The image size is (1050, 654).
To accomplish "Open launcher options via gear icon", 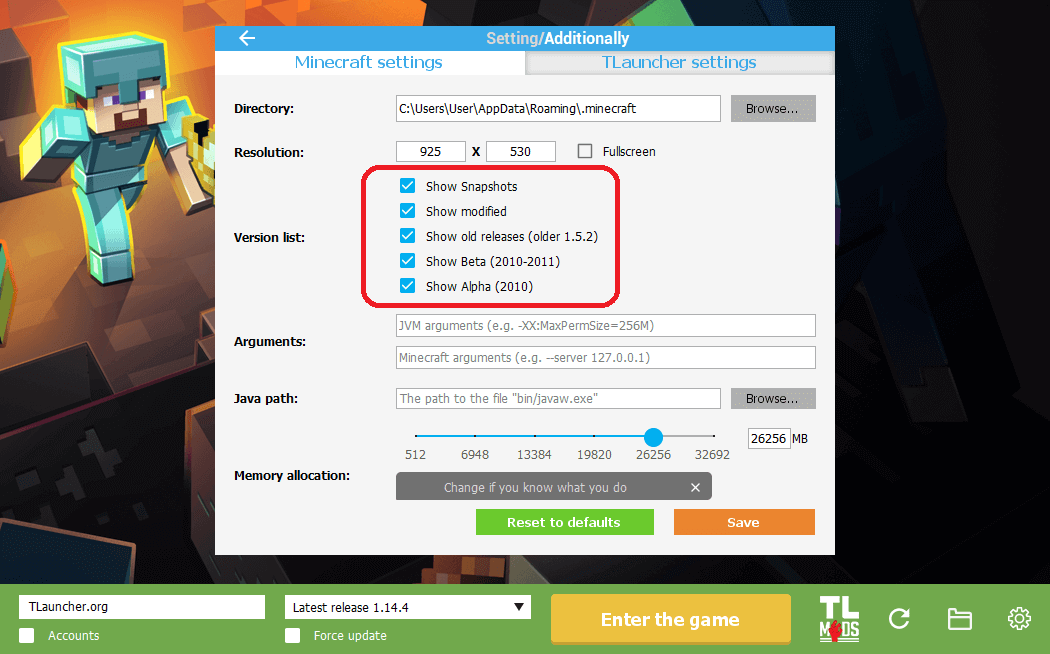I will coord(1018,618).
